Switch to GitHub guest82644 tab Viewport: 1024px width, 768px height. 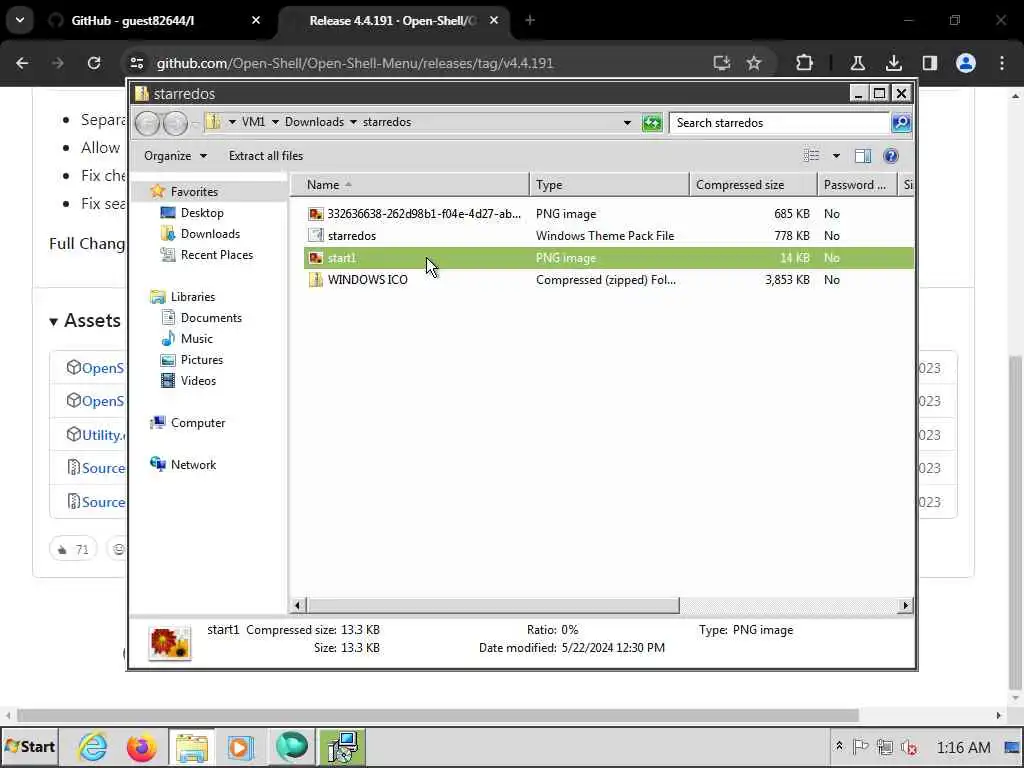click(153, 21)
